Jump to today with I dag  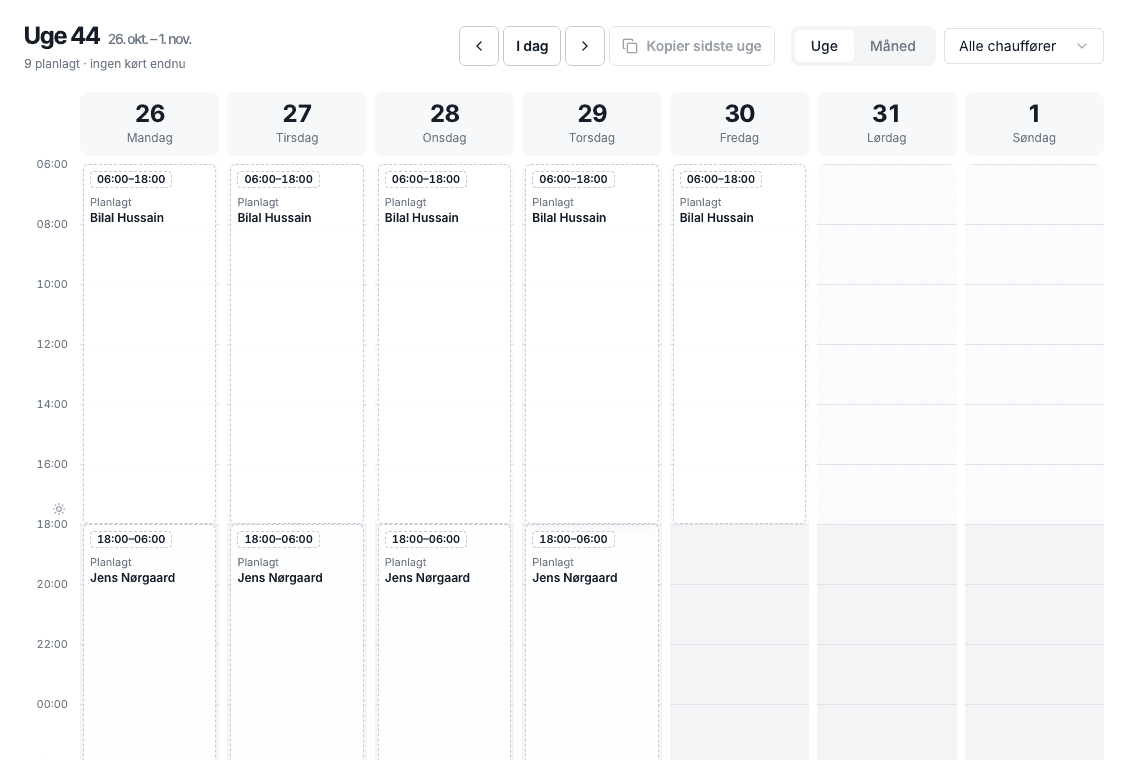532,46
